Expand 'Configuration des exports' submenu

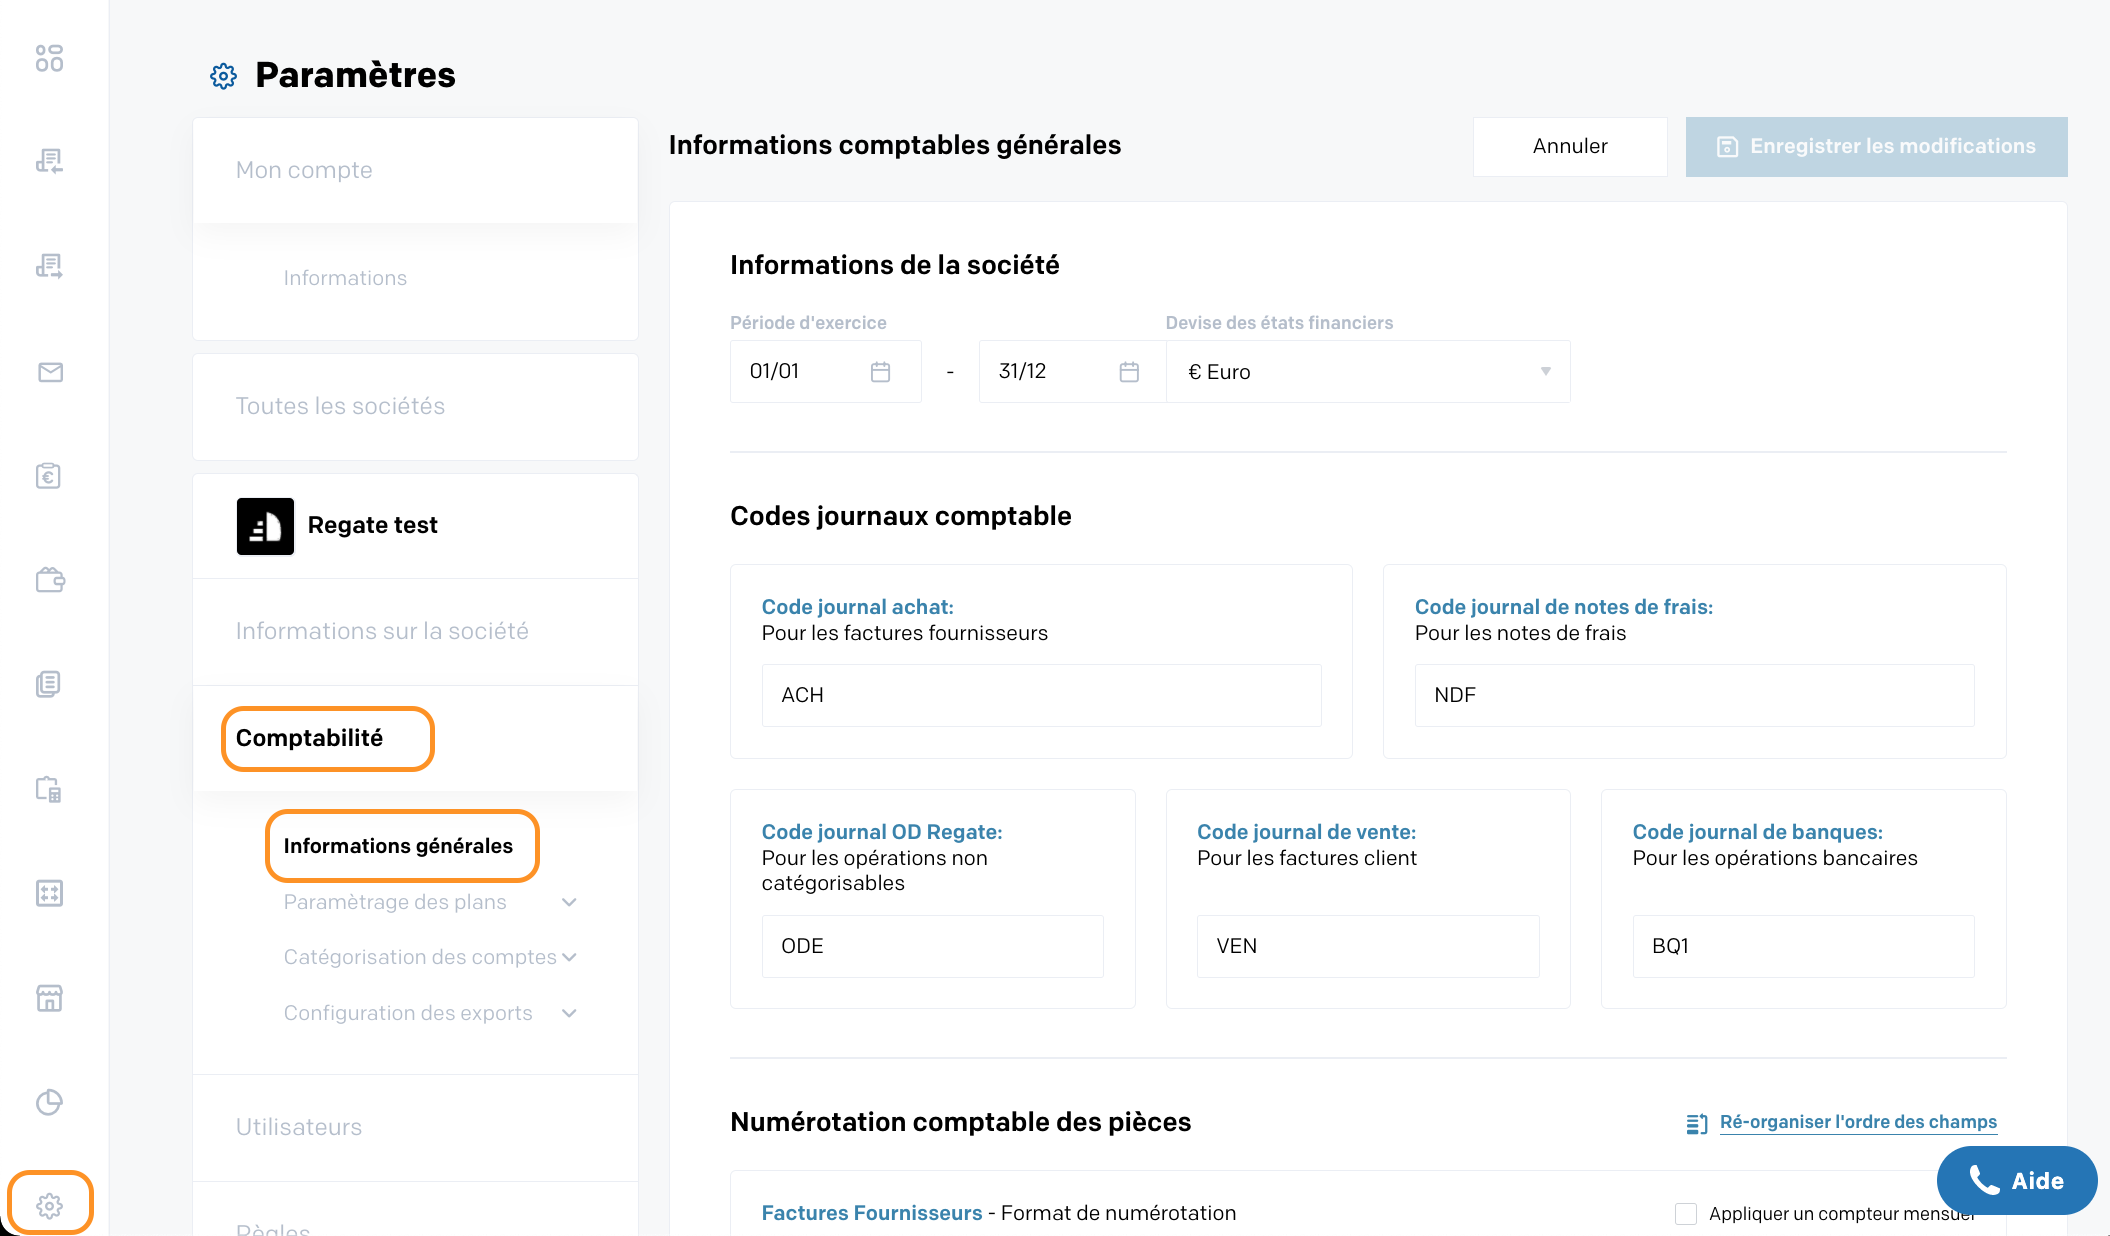coord(569,1013)
